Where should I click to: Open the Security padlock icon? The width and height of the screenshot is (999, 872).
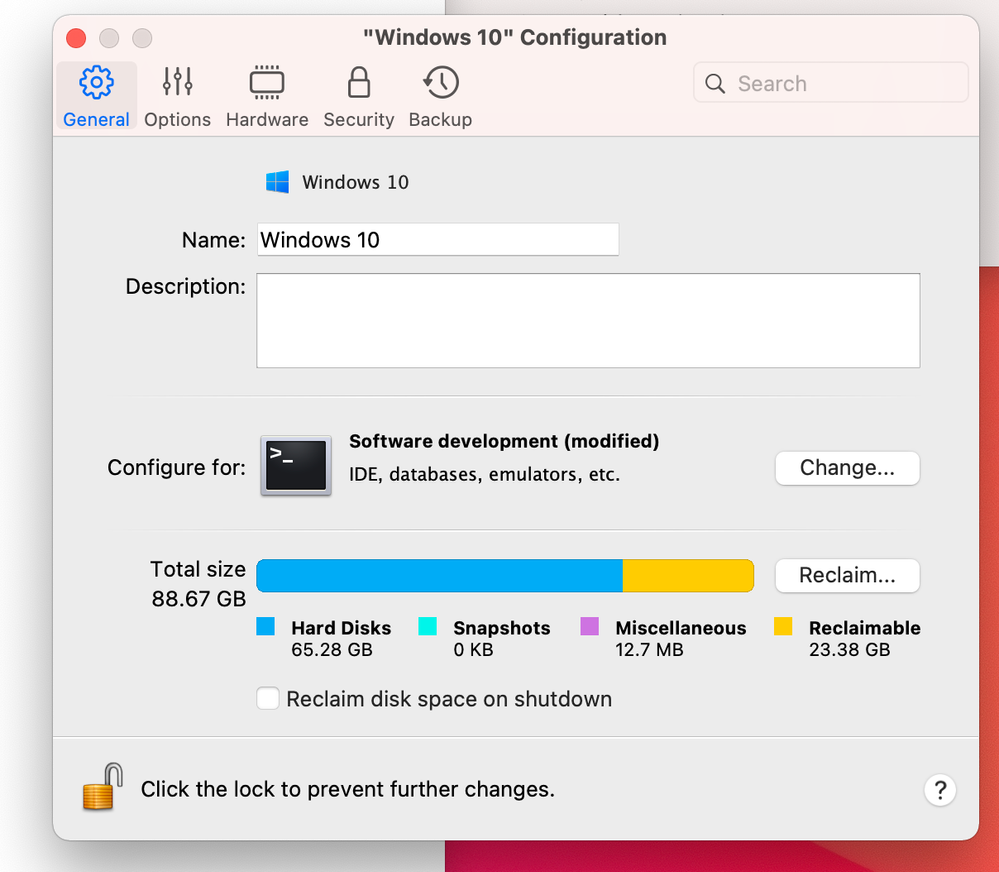358,83
